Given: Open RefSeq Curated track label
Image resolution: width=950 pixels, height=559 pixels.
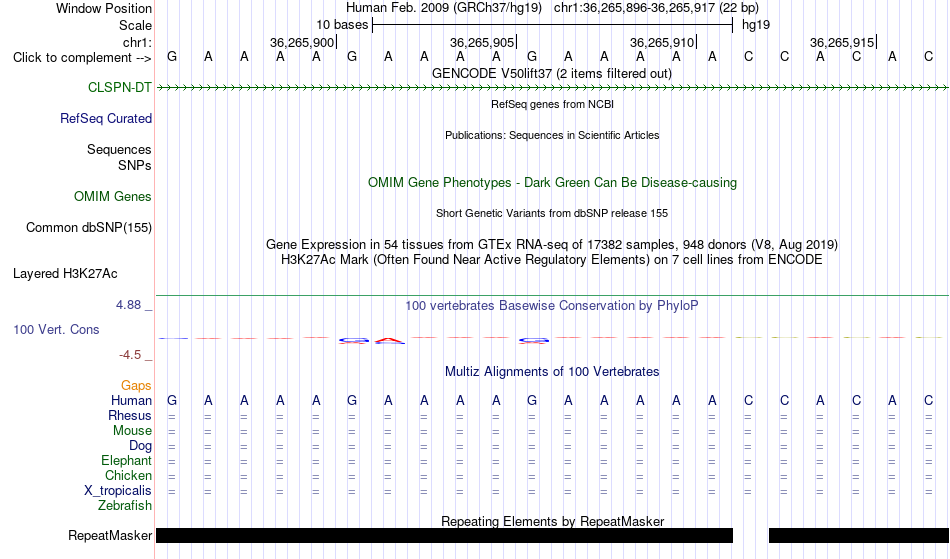Looking at the screenshot, I should 106,119.
